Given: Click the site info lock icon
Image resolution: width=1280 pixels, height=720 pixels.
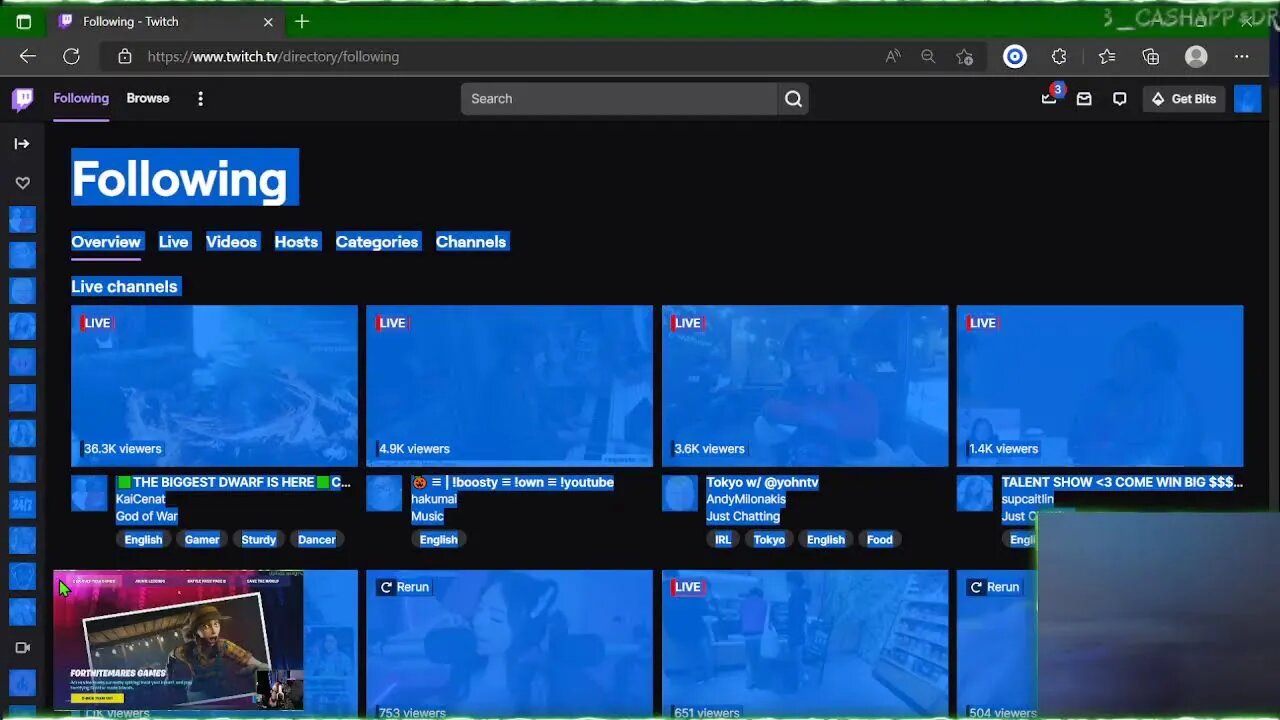Looking at the screenshot, I should tap(125, 57).
